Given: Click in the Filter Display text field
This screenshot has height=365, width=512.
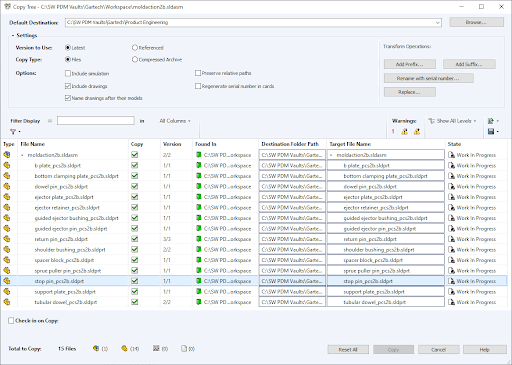Looking at the screenshot, I should click(x=96, y=121).
